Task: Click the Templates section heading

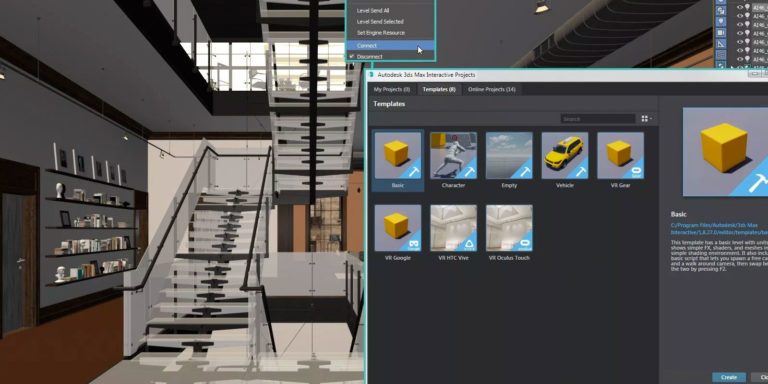Action: (x=390, y=104)
